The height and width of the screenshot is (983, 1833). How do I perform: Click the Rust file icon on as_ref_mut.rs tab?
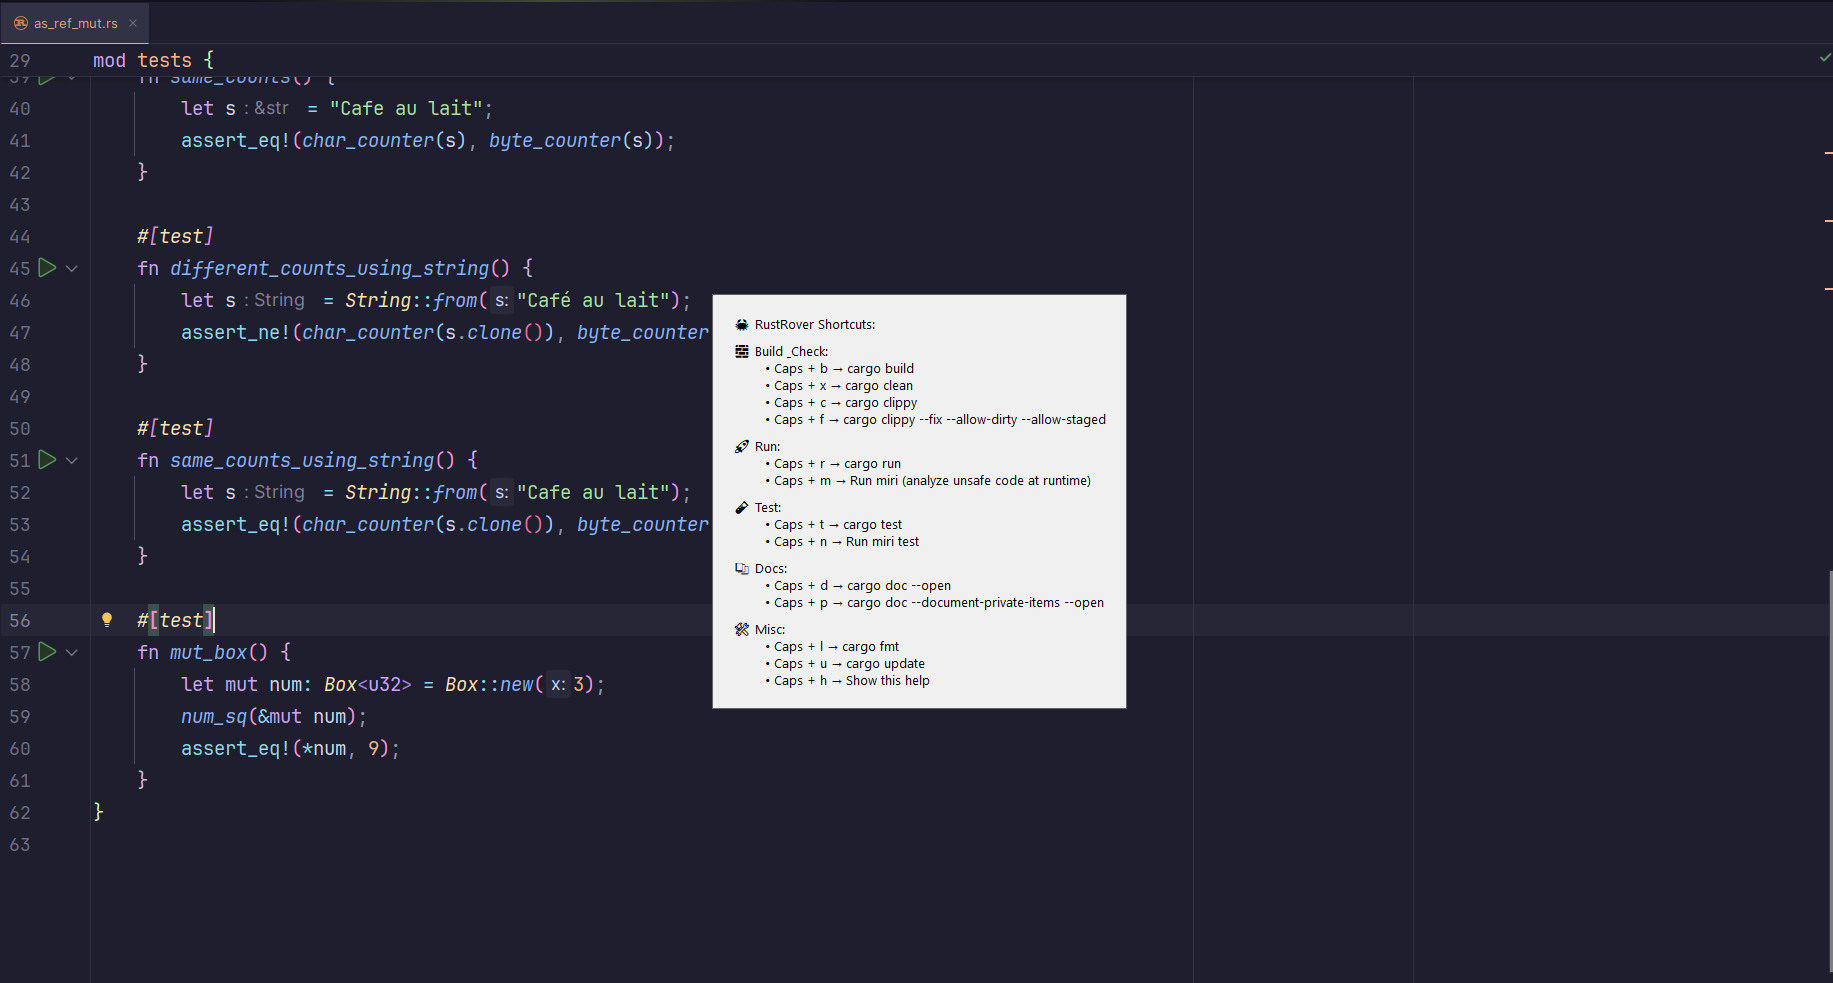click(21, 23)
